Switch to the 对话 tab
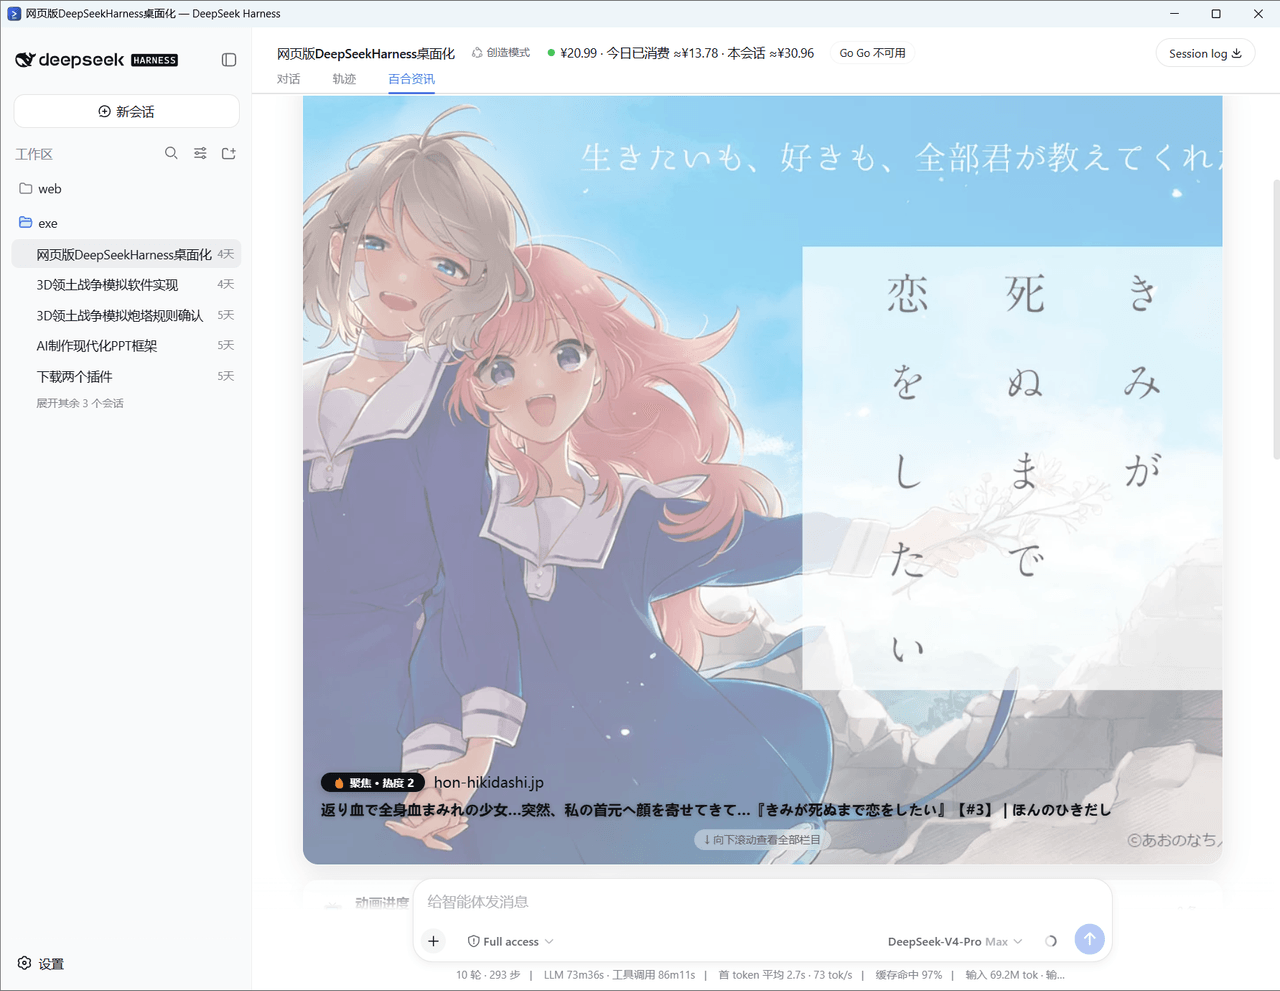Viewport: 1280px width, 991px height. click(289, 79)
